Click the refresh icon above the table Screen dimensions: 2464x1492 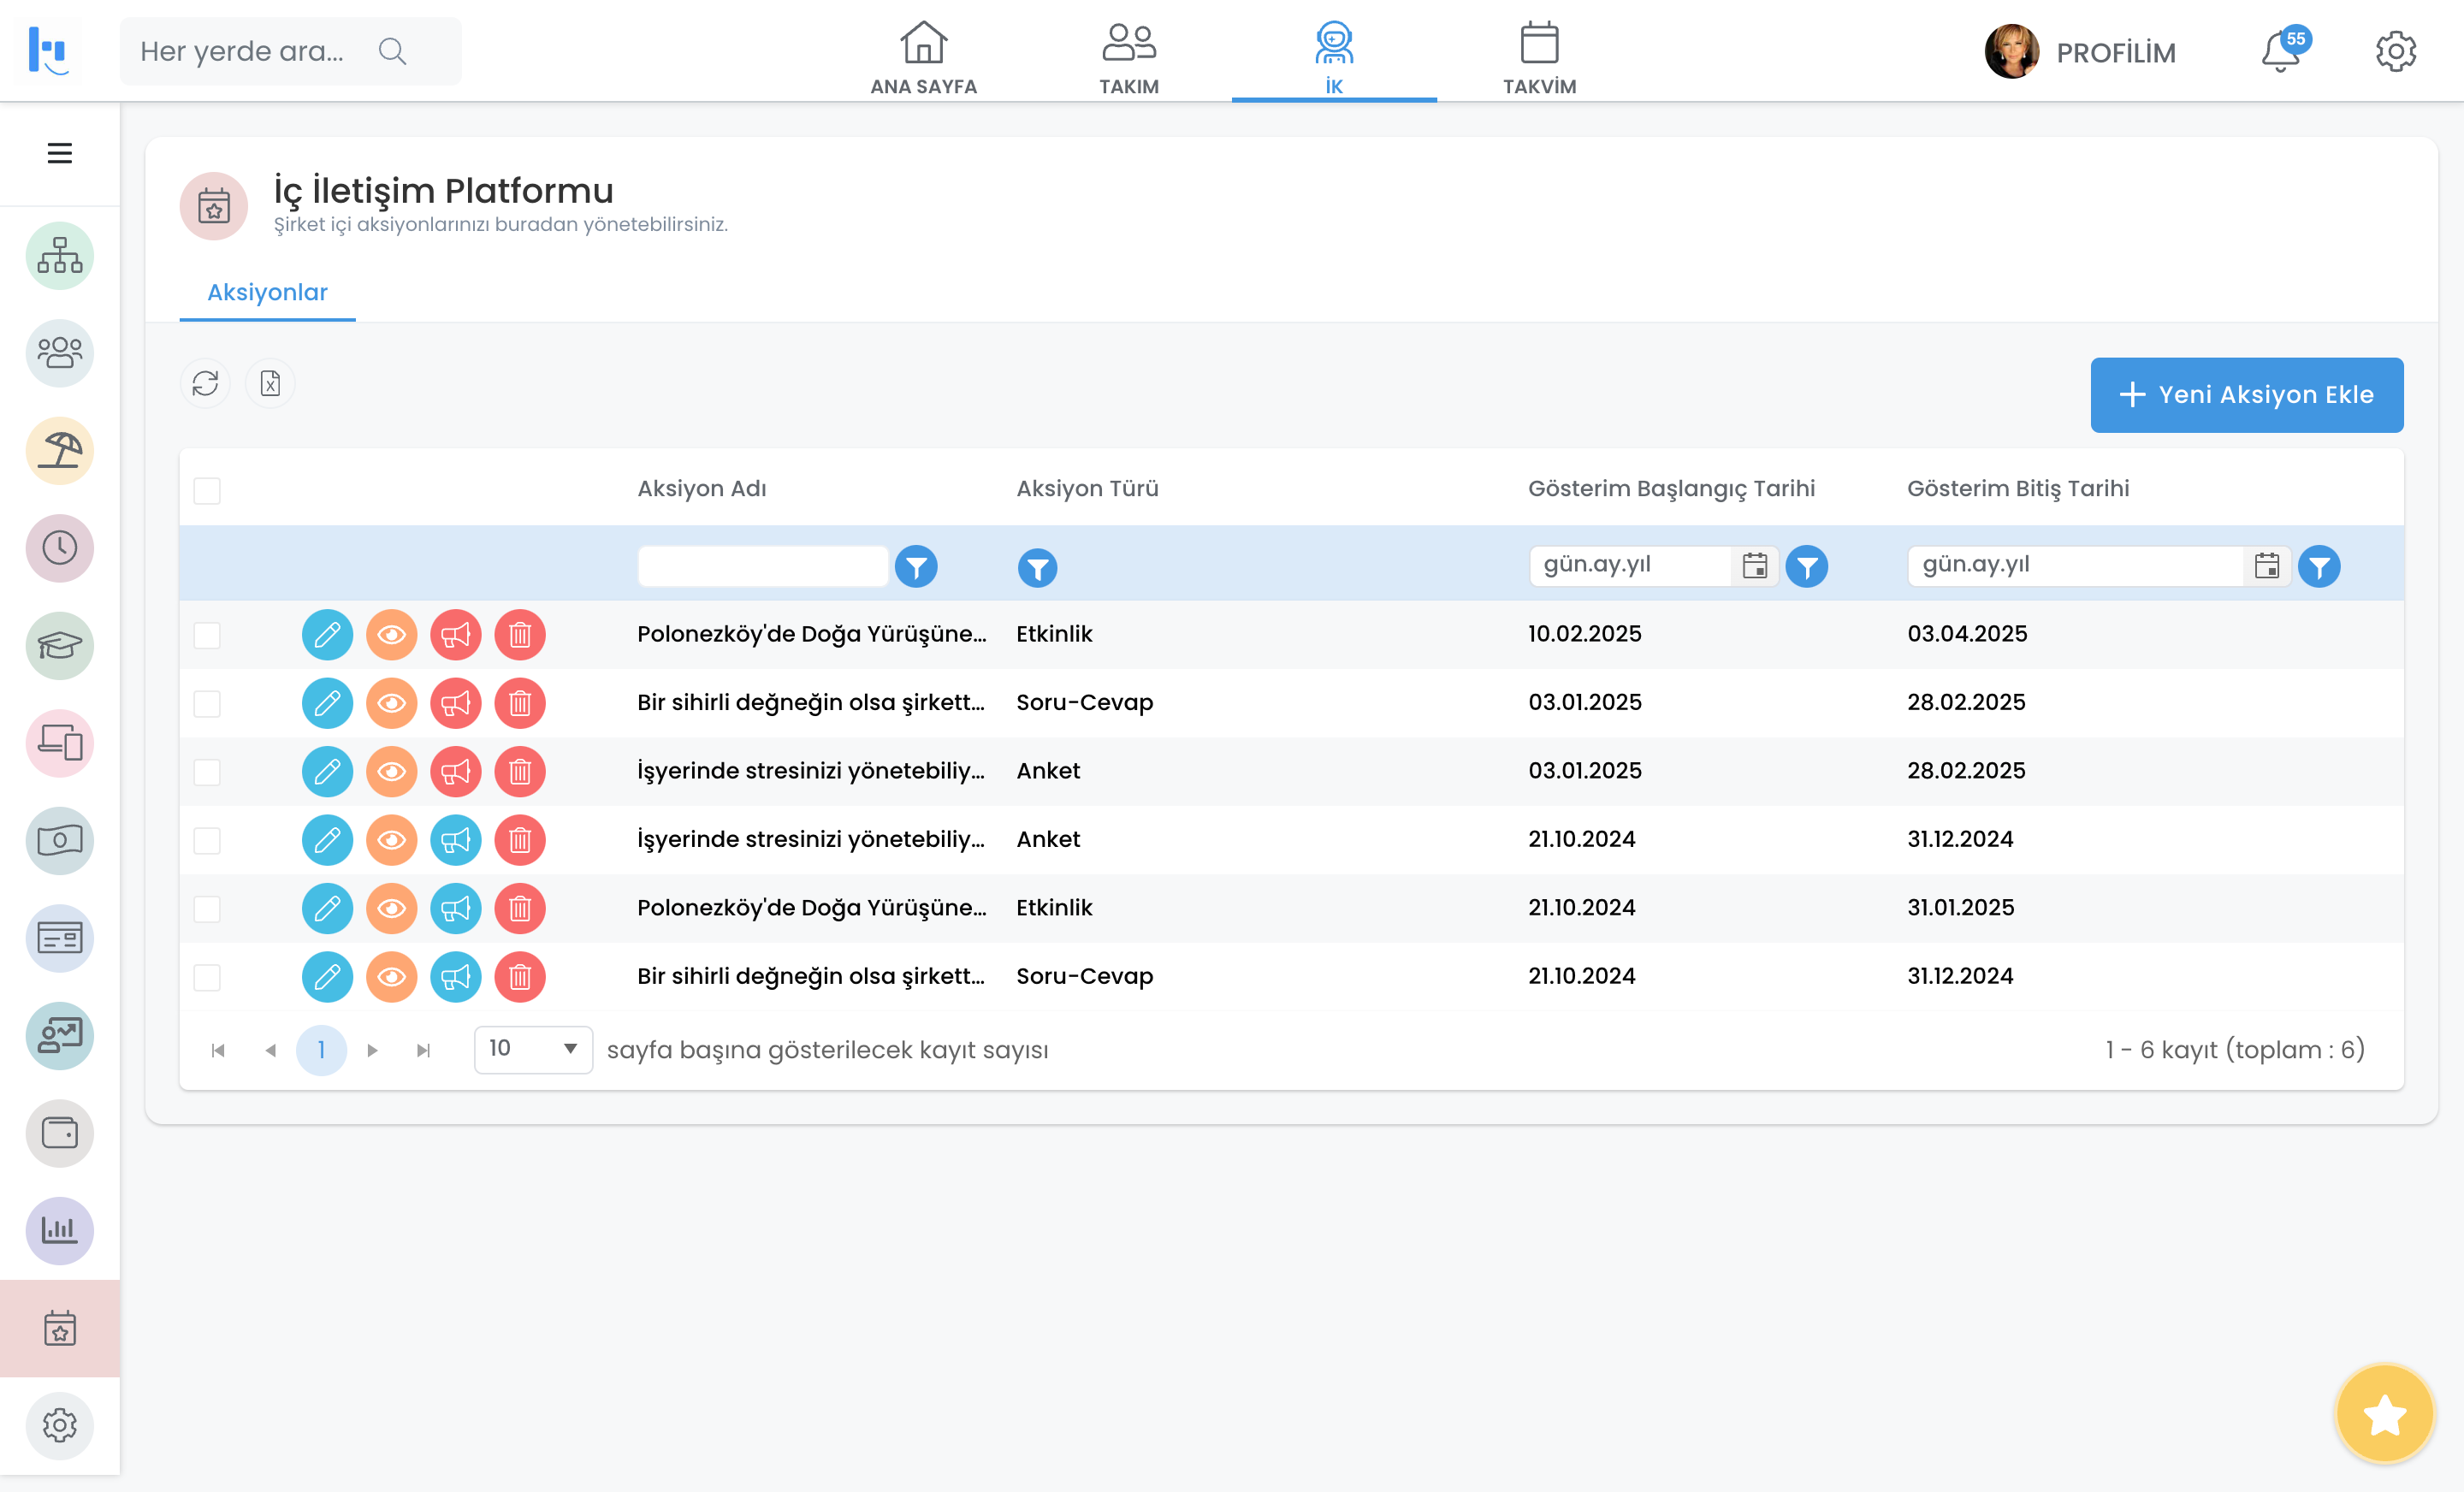[x=205, y=383]
